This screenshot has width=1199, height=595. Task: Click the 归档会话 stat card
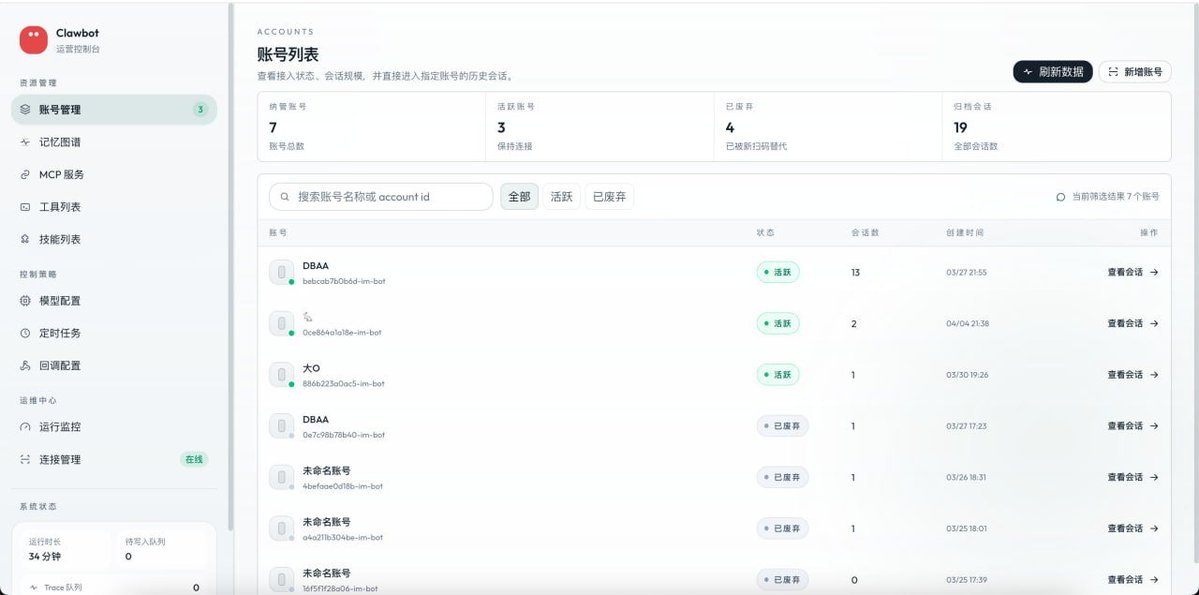pos(1056,127)
